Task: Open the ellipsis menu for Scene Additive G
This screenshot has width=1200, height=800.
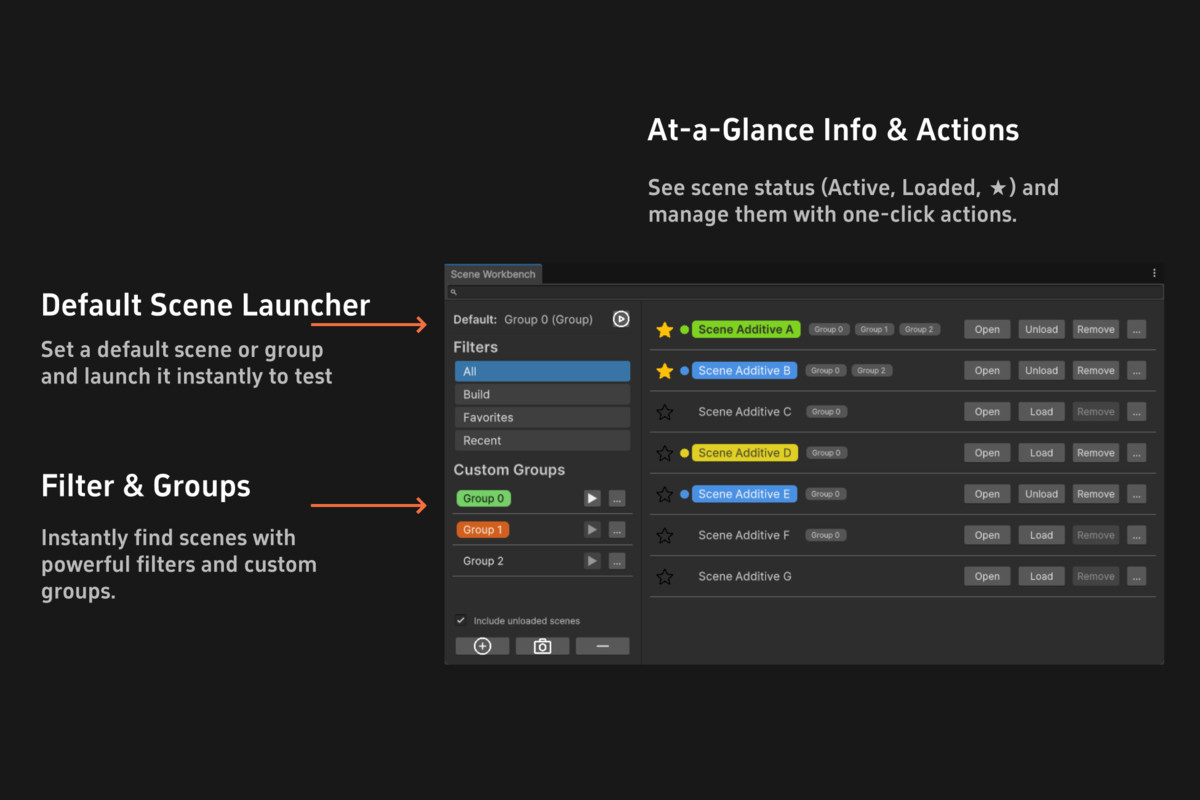Action: click(1136, 575)
